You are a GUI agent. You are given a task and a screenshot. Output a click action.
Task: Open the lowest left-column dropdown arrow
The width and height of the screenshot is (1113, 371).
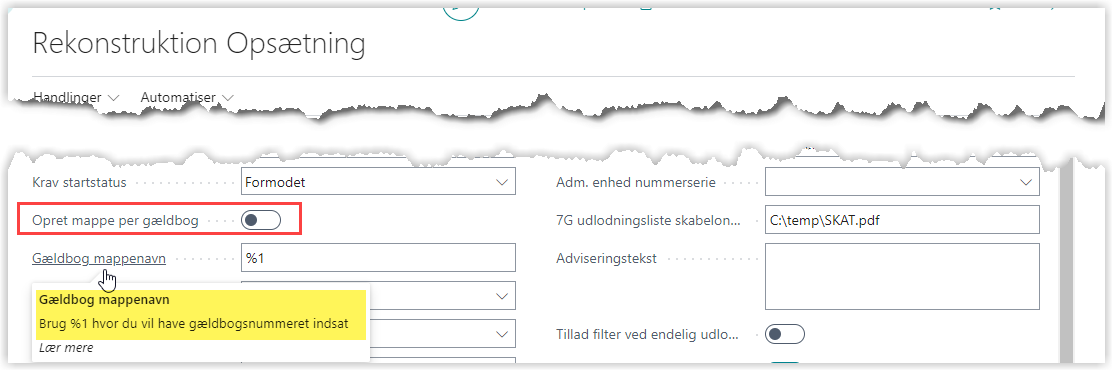click(503, 333)
